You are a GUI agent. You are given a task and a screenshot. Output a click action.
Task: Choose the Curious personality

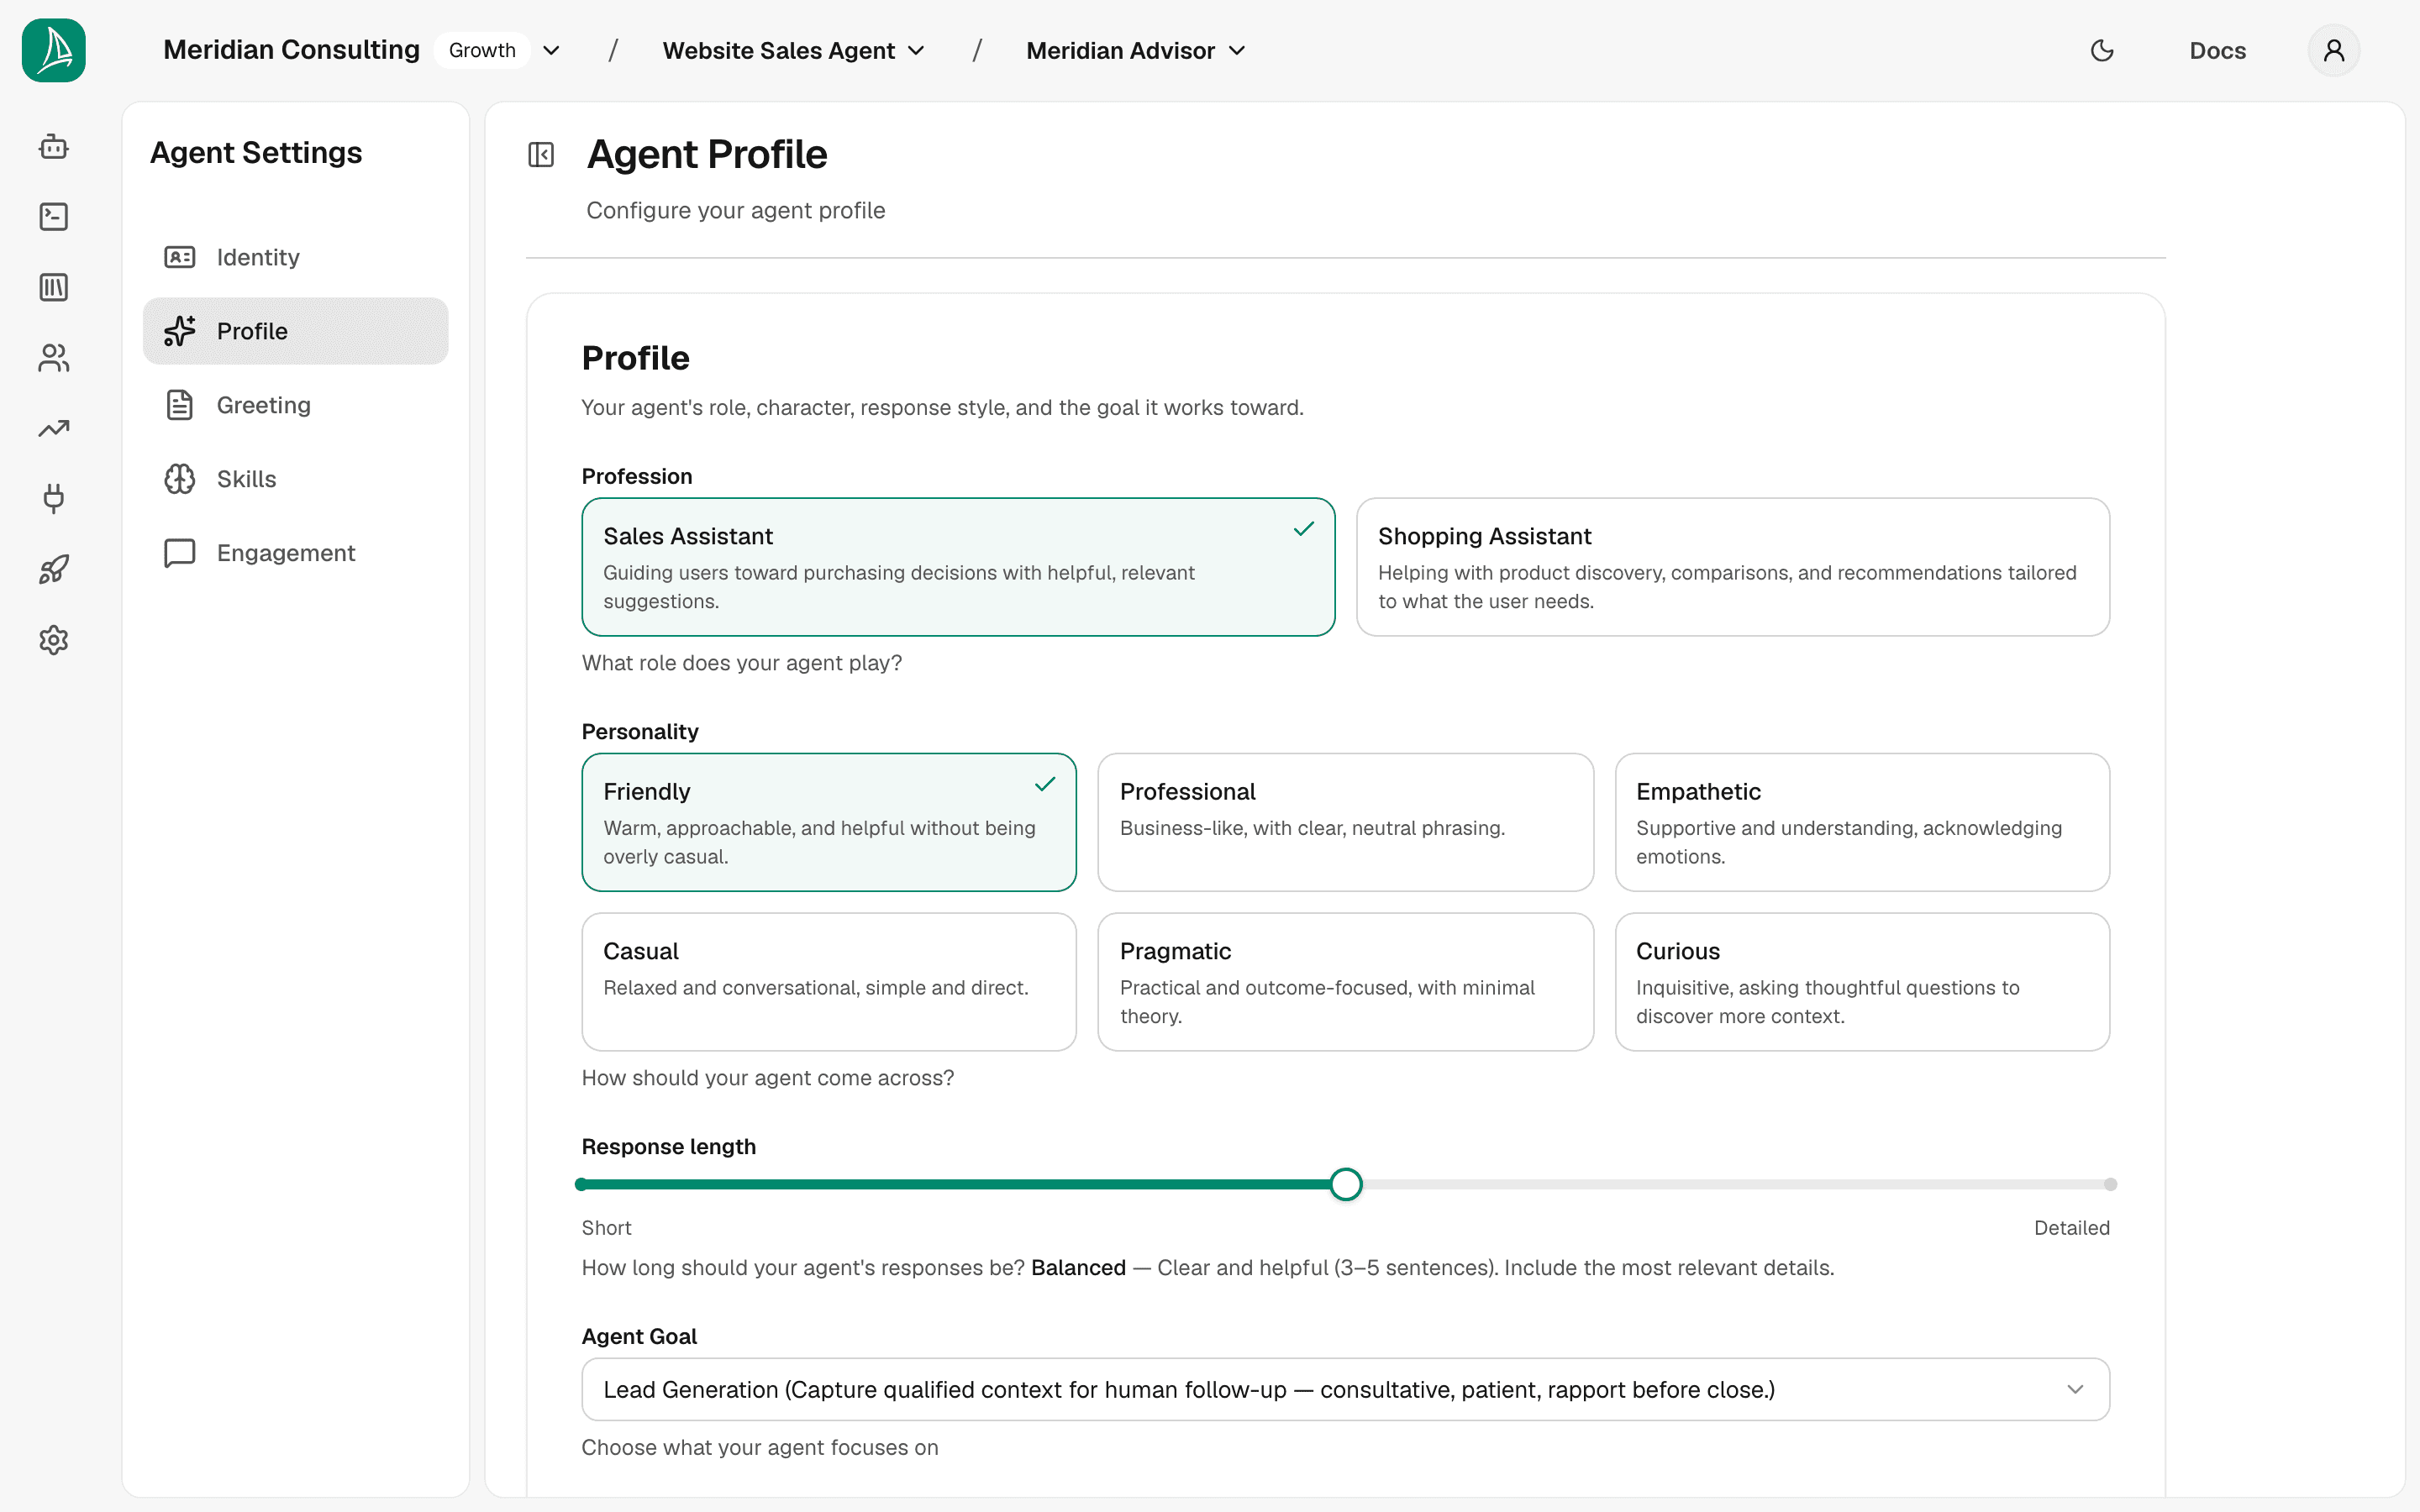pos(1862,982)
